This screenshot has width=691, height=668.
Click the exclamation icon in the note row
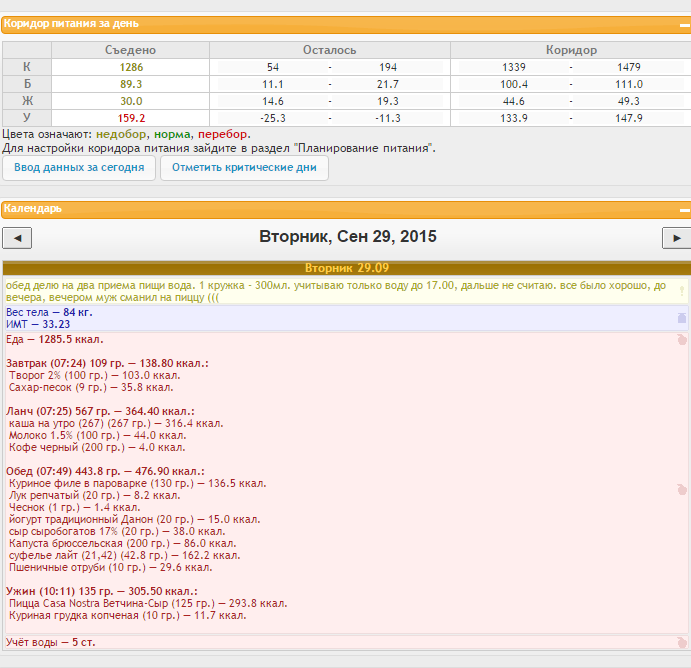pyautogui.click(x=682, y=291)
